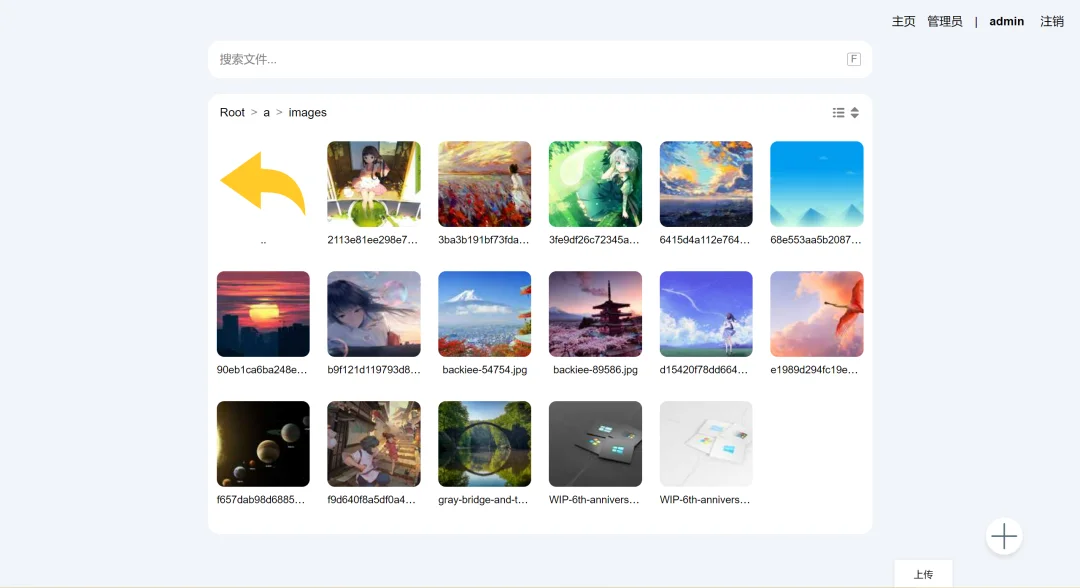Image resolution: width=1080 pixels, height=588 pixels.
Task: Click the 注销 logout link
Action: tap(1052, 21)
